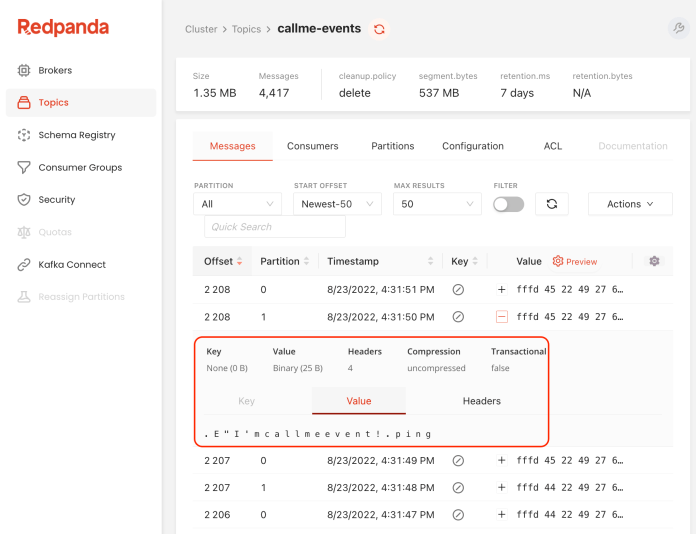Viewport: 696px width, 534px height.
Task: Open the Max Results dropdown
Action: pyautogui.click(x=437, y=204)
